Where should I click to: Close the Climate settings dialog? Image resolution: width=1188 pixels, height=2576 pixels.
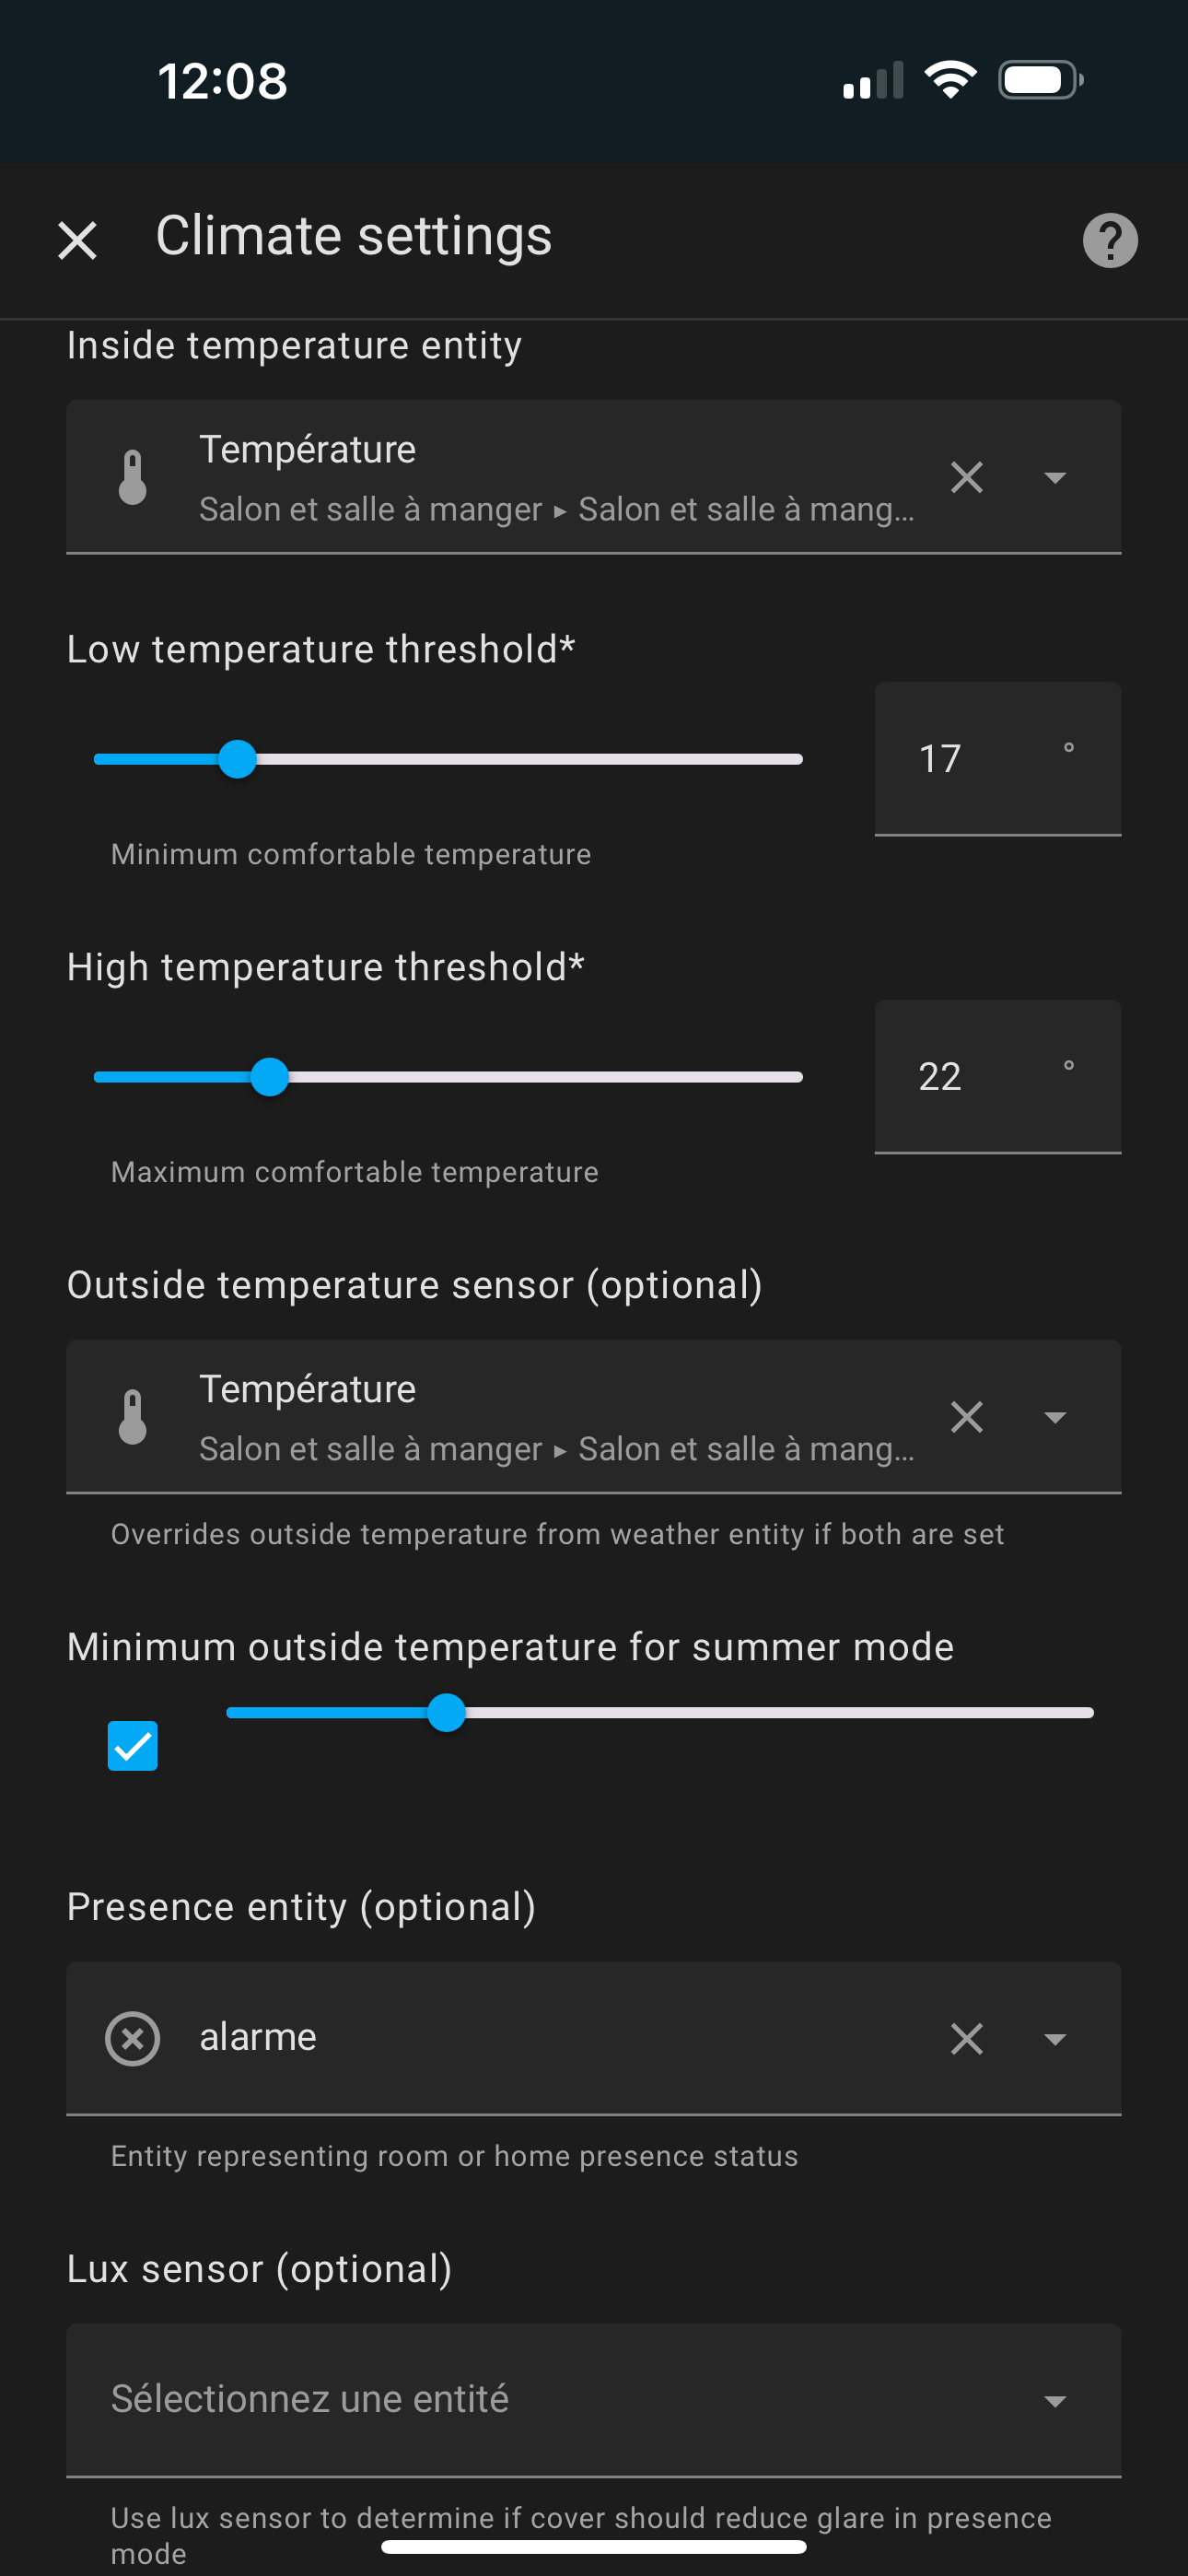coord(77,241)
